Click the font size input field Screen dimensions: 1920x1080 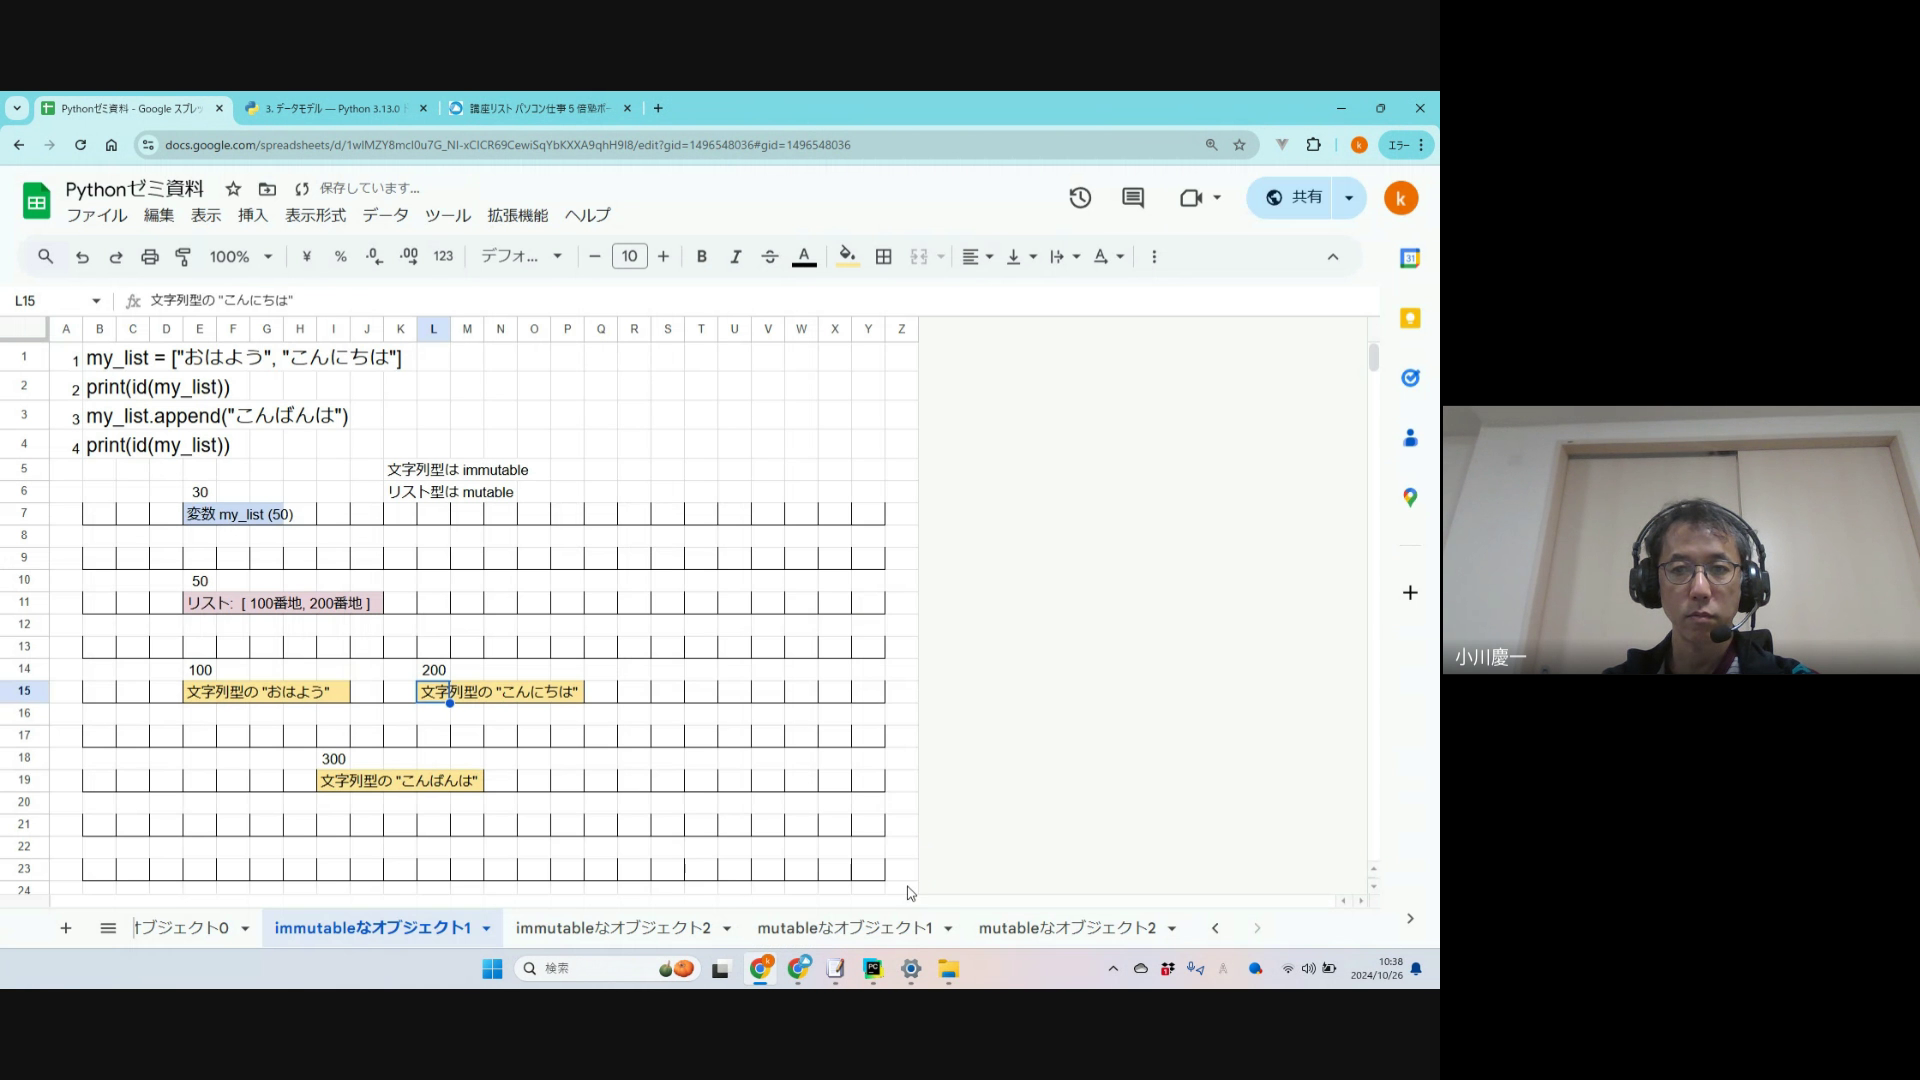629,257
